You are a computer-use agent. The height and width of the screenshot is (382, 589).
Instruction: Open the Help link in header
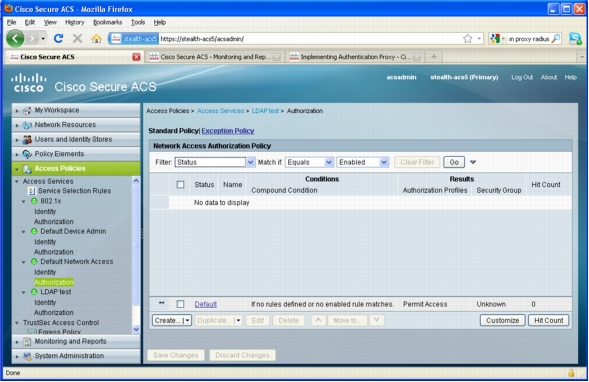tap(570, 77)
